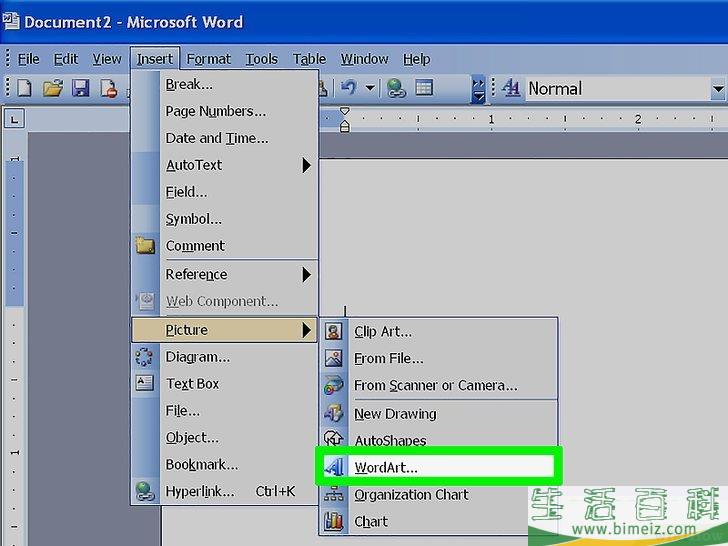
Task: Click the Chart bar graph icon
Action: coord(333,521)
